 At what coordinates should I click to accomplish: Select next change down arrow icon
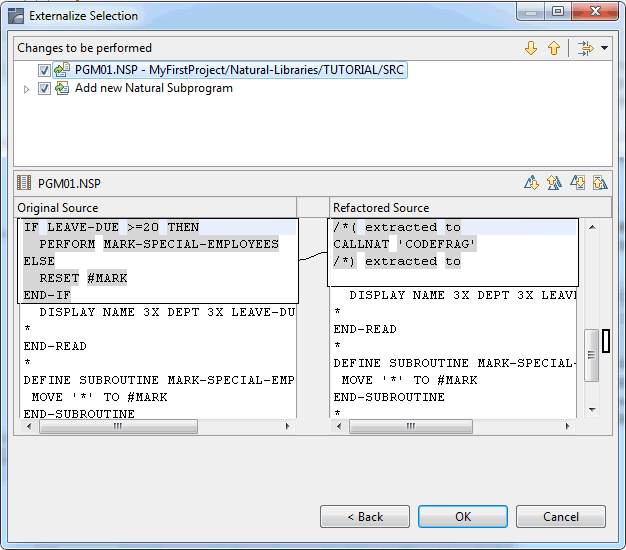click(x=531, y=48)
